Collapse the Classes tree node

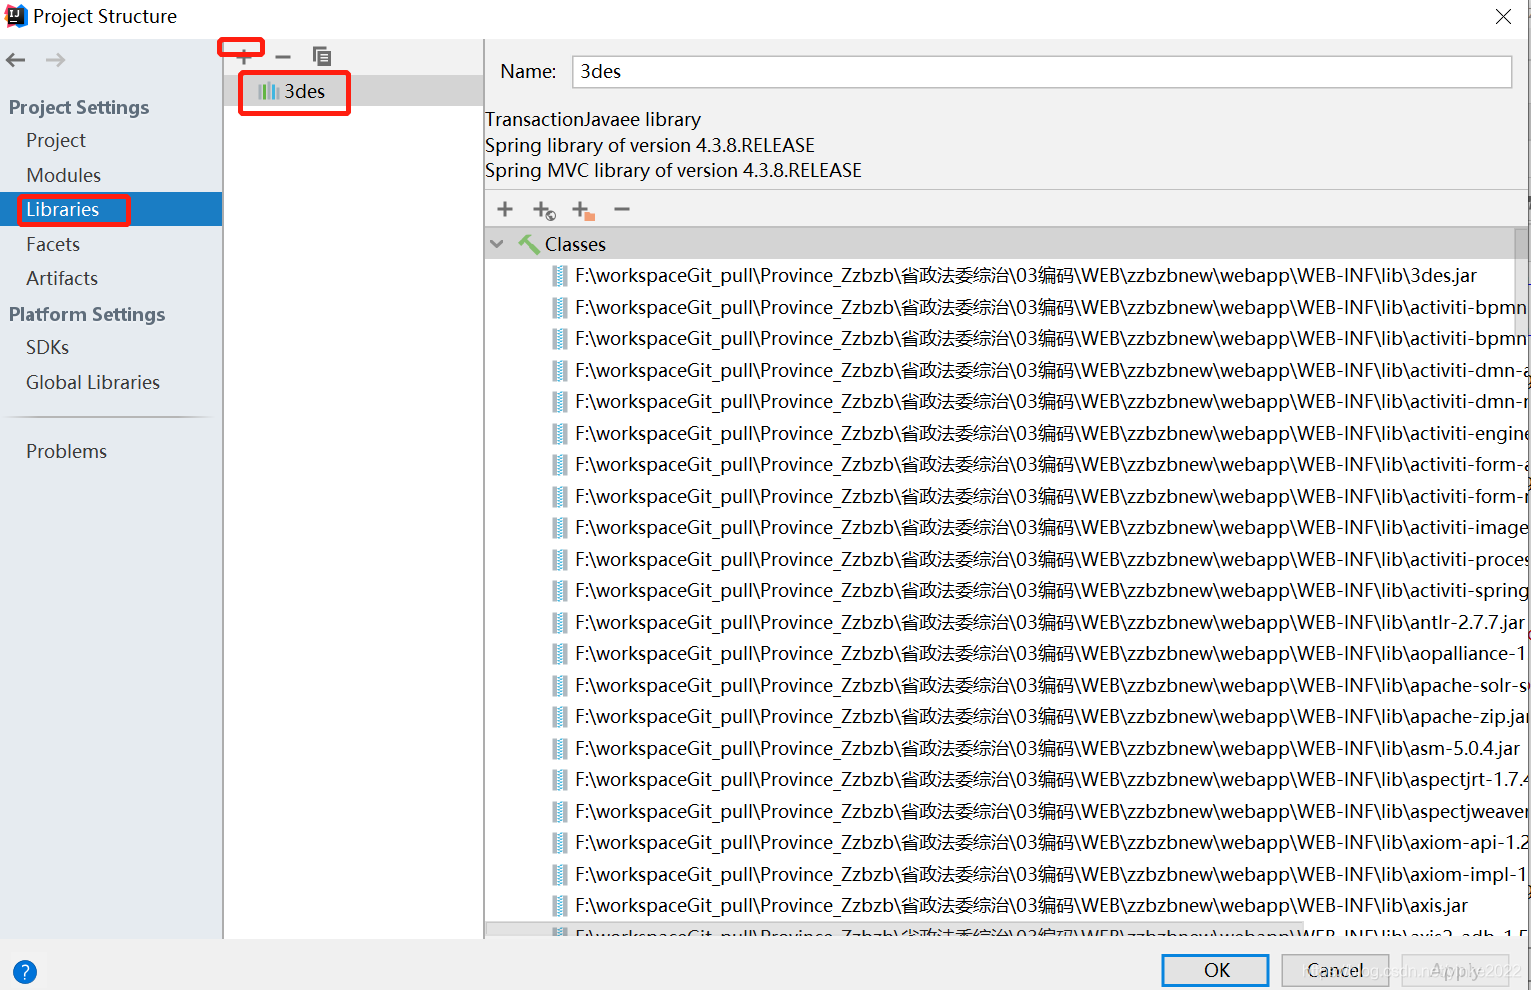[x=497, y=244]
